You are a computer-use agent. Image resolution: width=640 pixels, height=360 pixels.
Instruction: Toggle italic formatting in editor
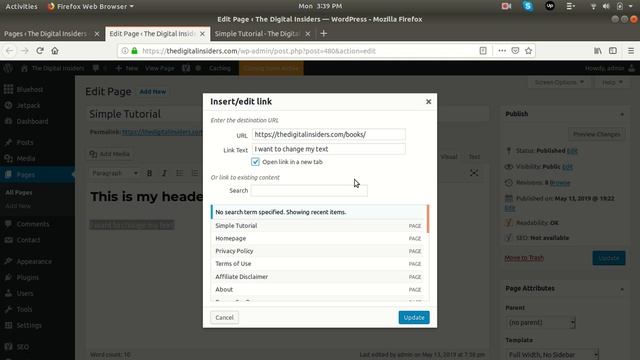[x=164, y=173]
